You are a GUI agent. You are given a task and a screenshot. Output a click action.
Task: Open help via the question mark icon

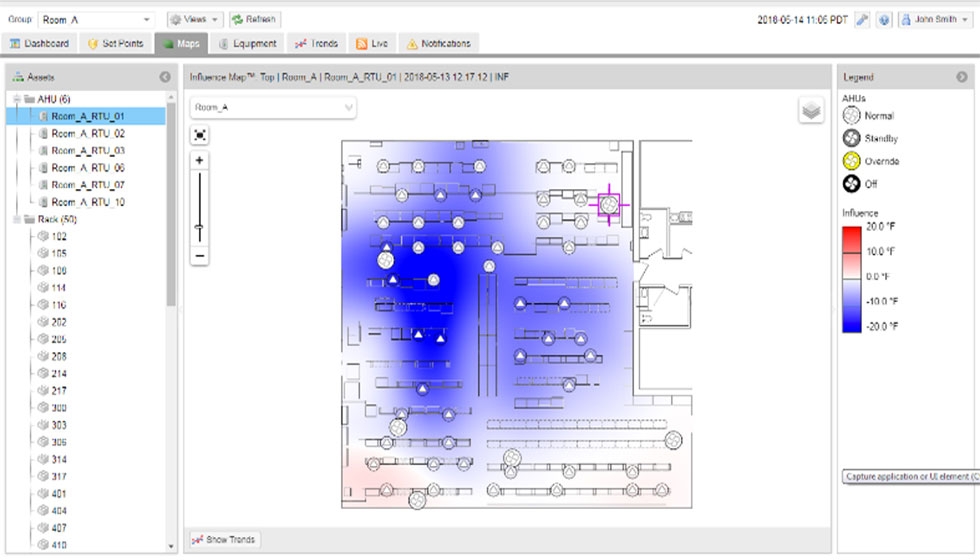(x=884, y=20)
